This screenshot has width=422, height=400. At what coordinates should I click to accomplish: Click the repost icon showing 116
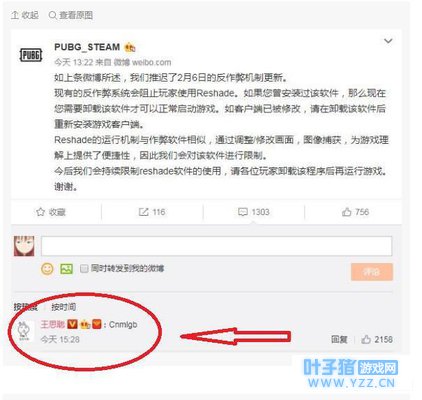[x=143, y=212]
